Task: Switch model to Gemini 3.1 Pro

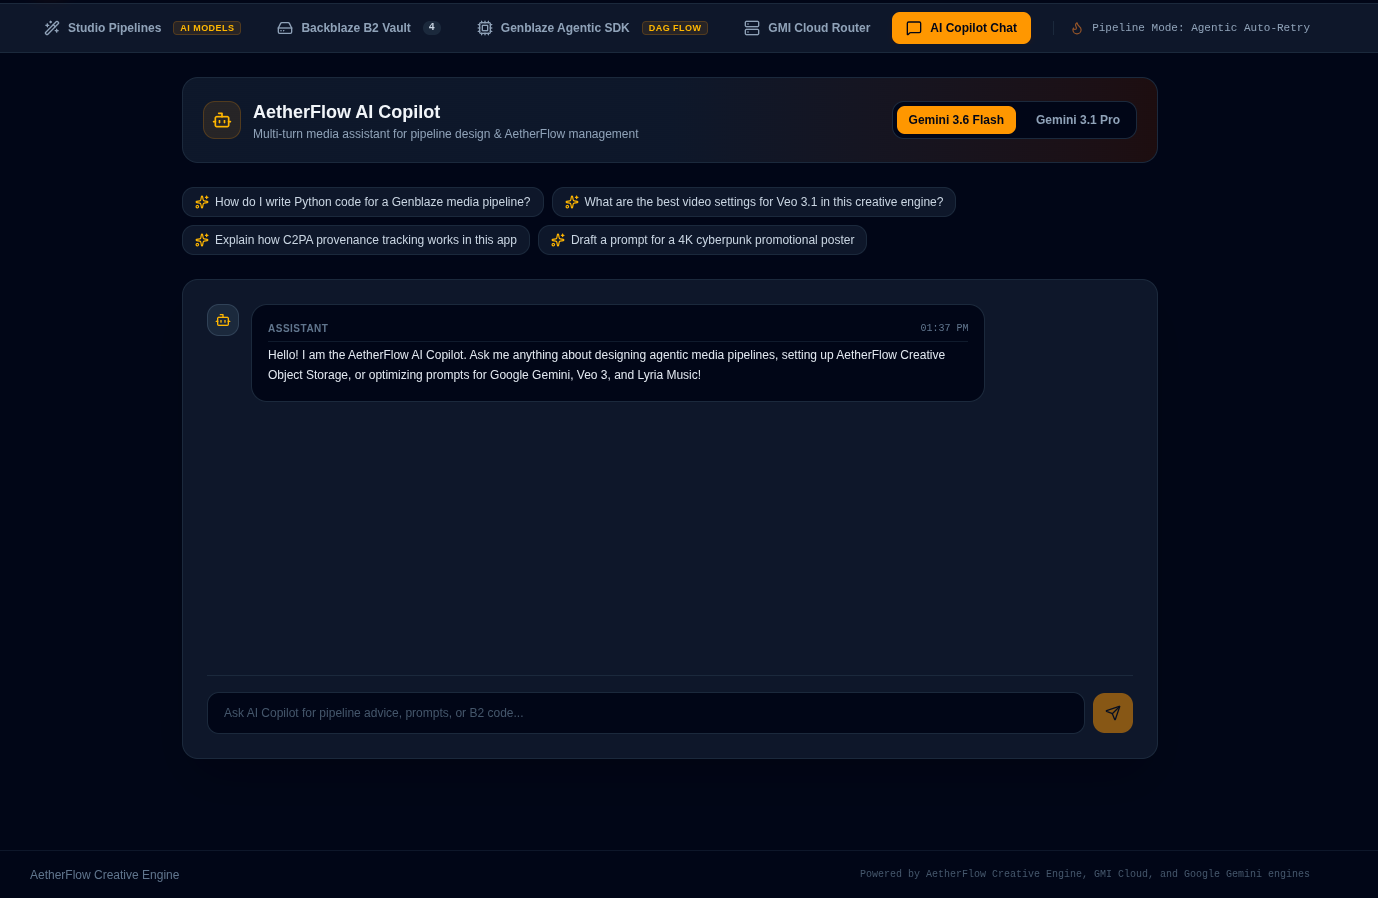Action: click(x=1078, y=120)
